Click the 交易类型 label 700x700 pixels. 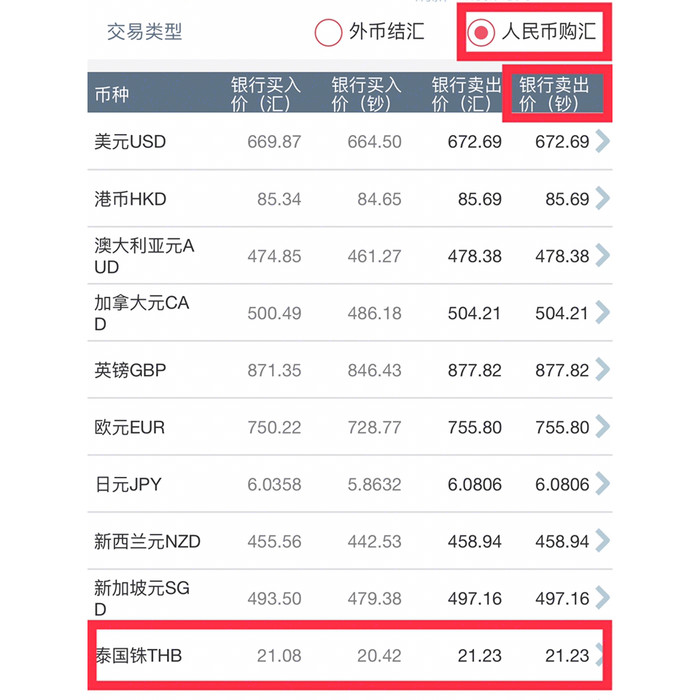click(145, 32)
